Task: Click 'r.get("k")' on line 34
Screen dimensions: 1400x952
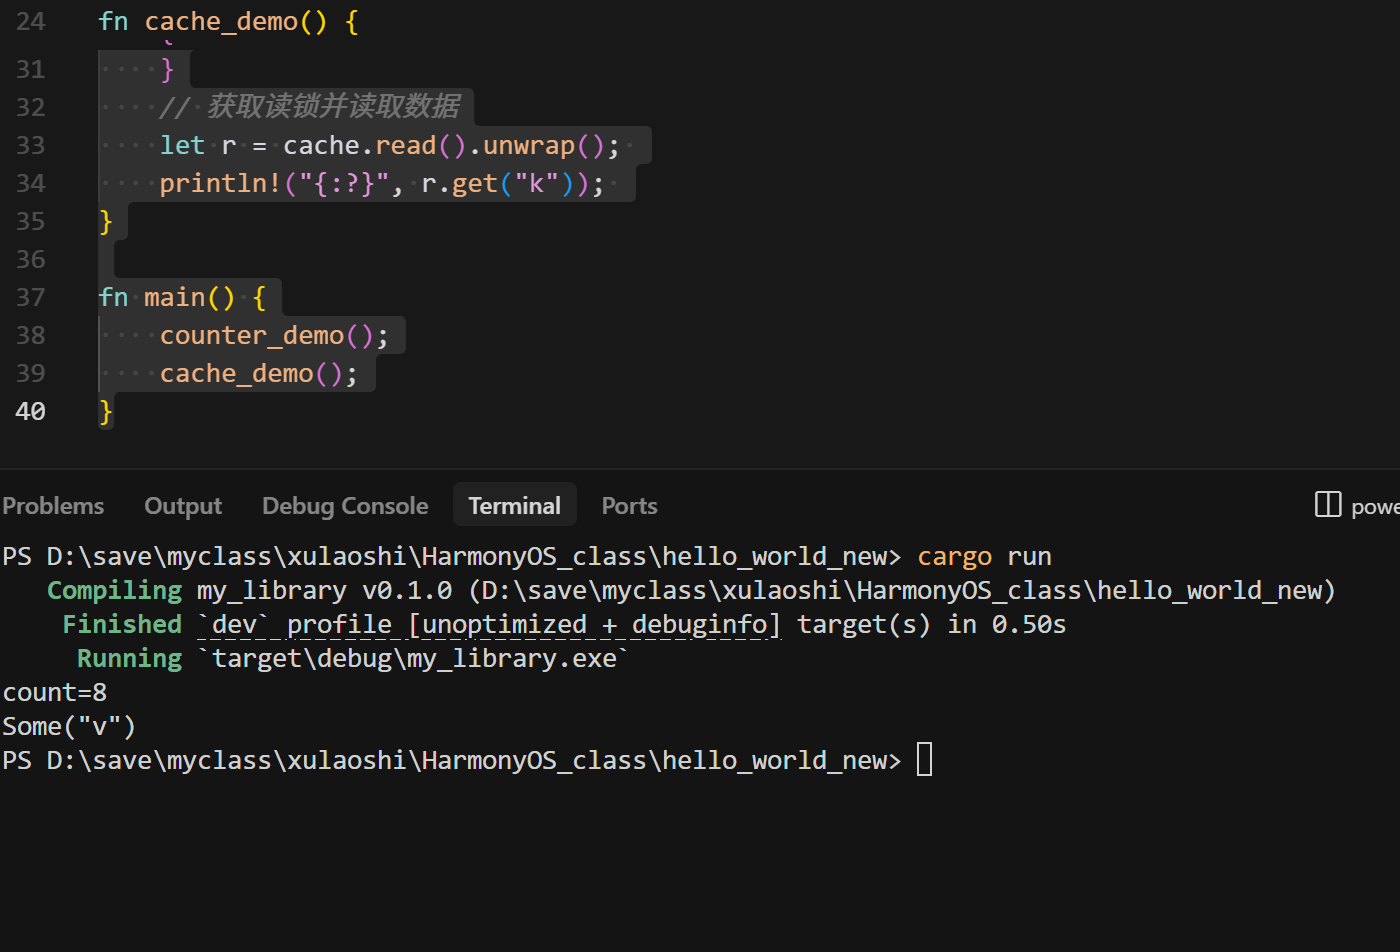Action: click(498, 184)
